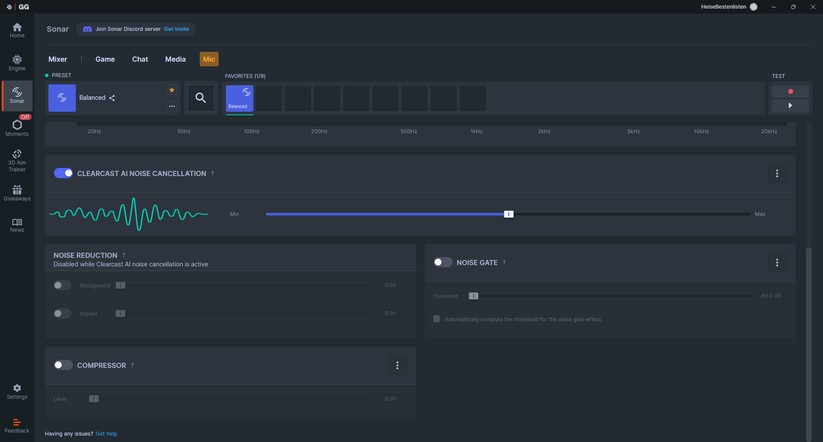Open Compressor more options menu
The height and width of the screenshot is (442, 823).
click(x=397, y=365)
